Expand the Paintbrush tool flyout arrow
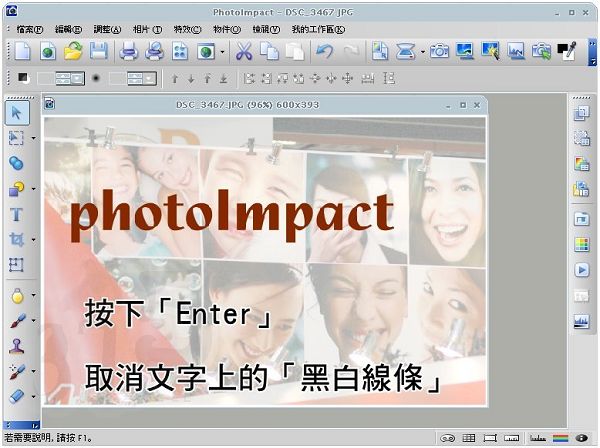This screenshot has height=448, width=600. (34, 320)
